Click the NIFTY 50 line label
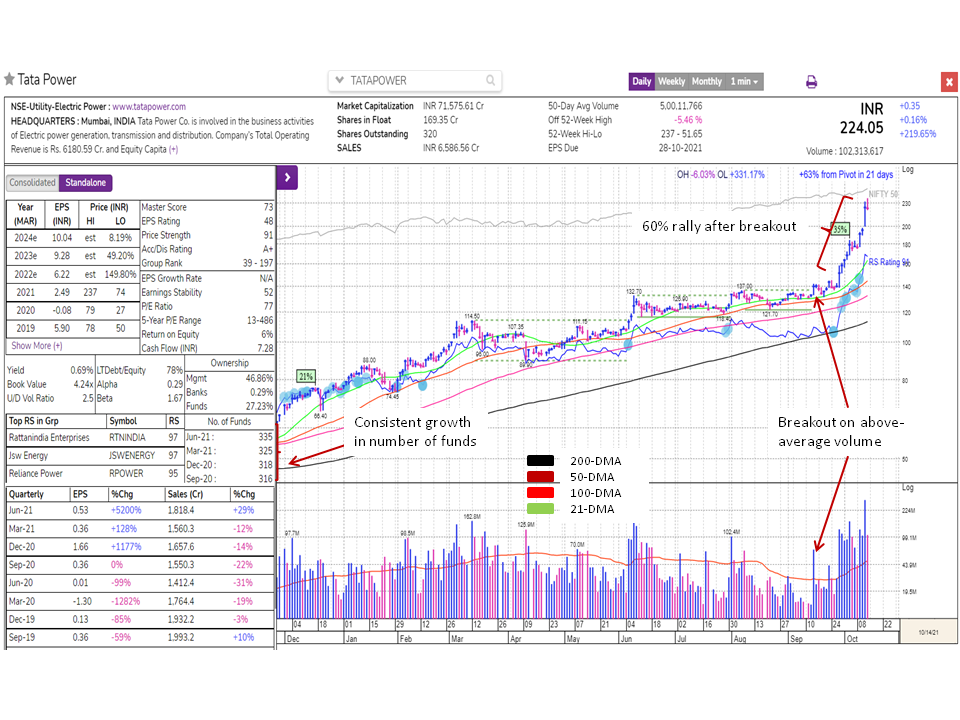Viewport: 960px width, 720px height. 883,194
